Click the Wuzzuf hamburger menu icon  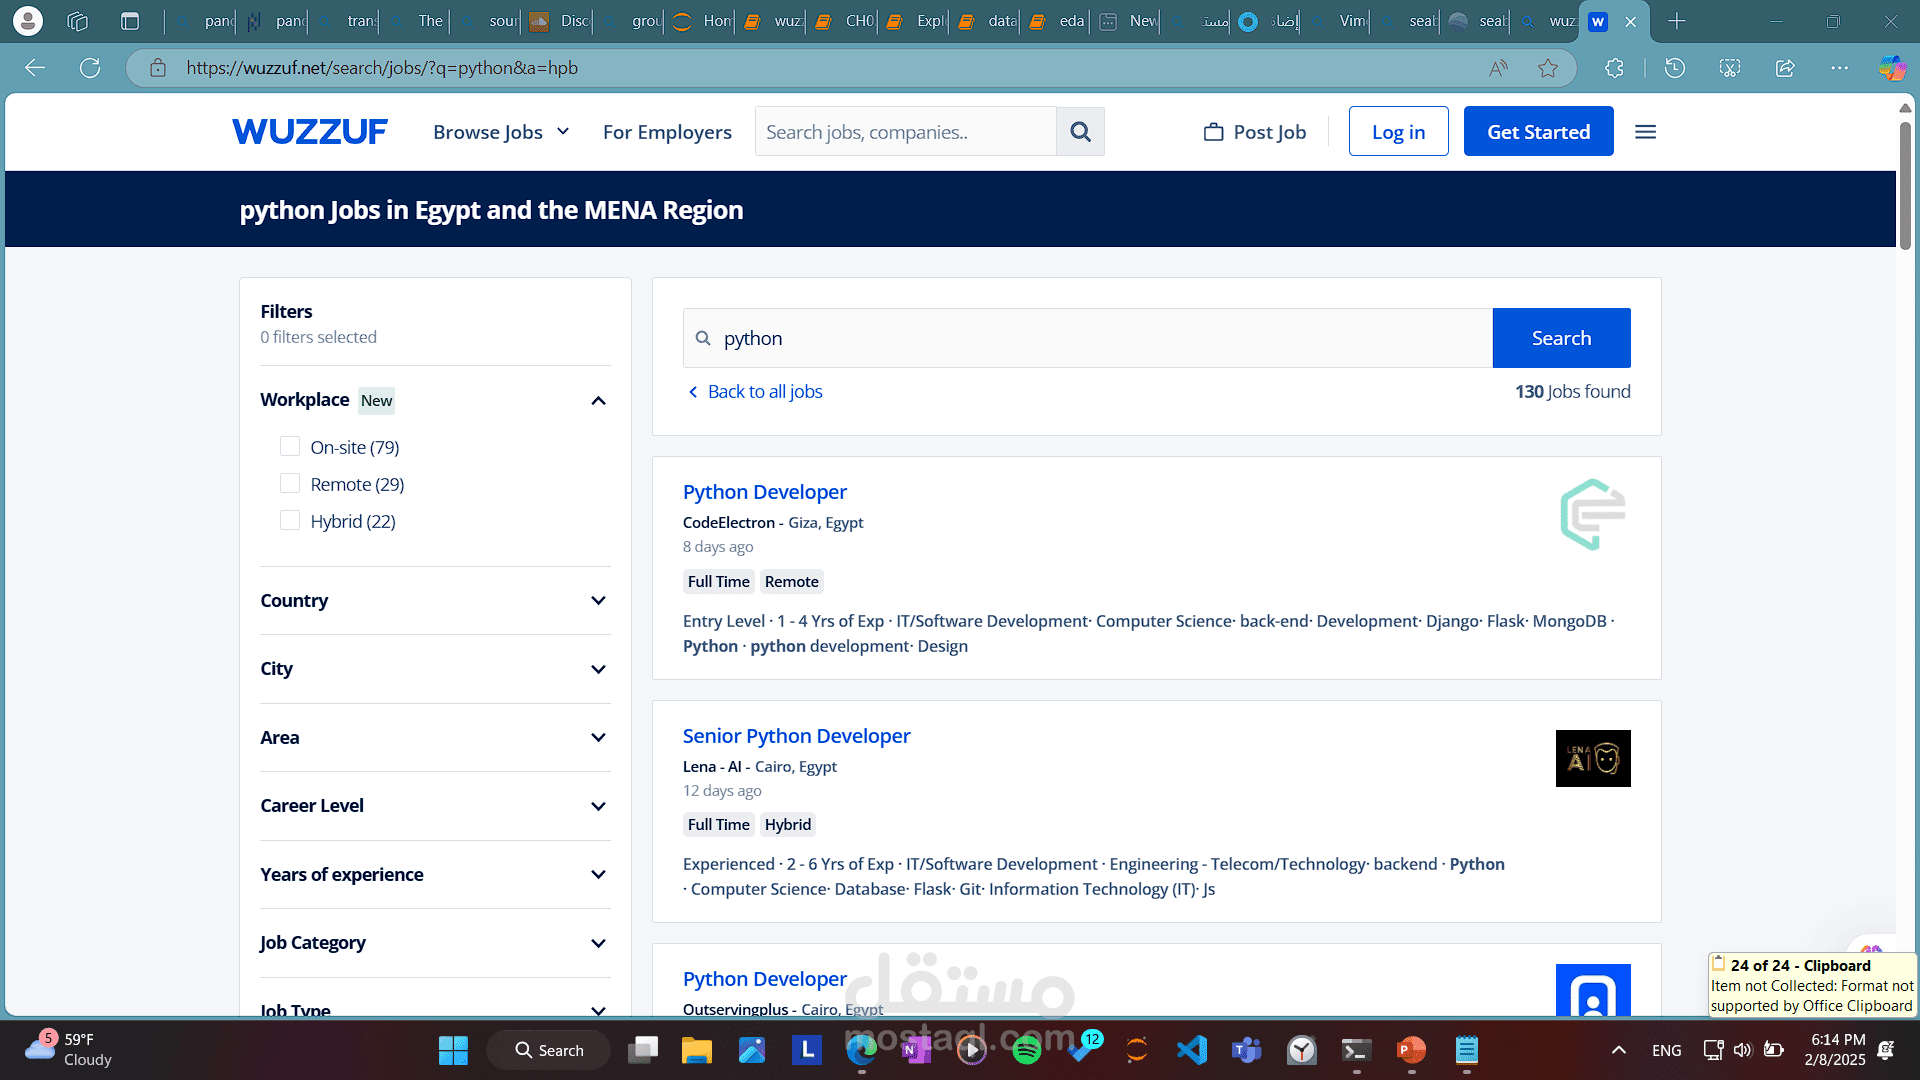(x=1646, y=132)
